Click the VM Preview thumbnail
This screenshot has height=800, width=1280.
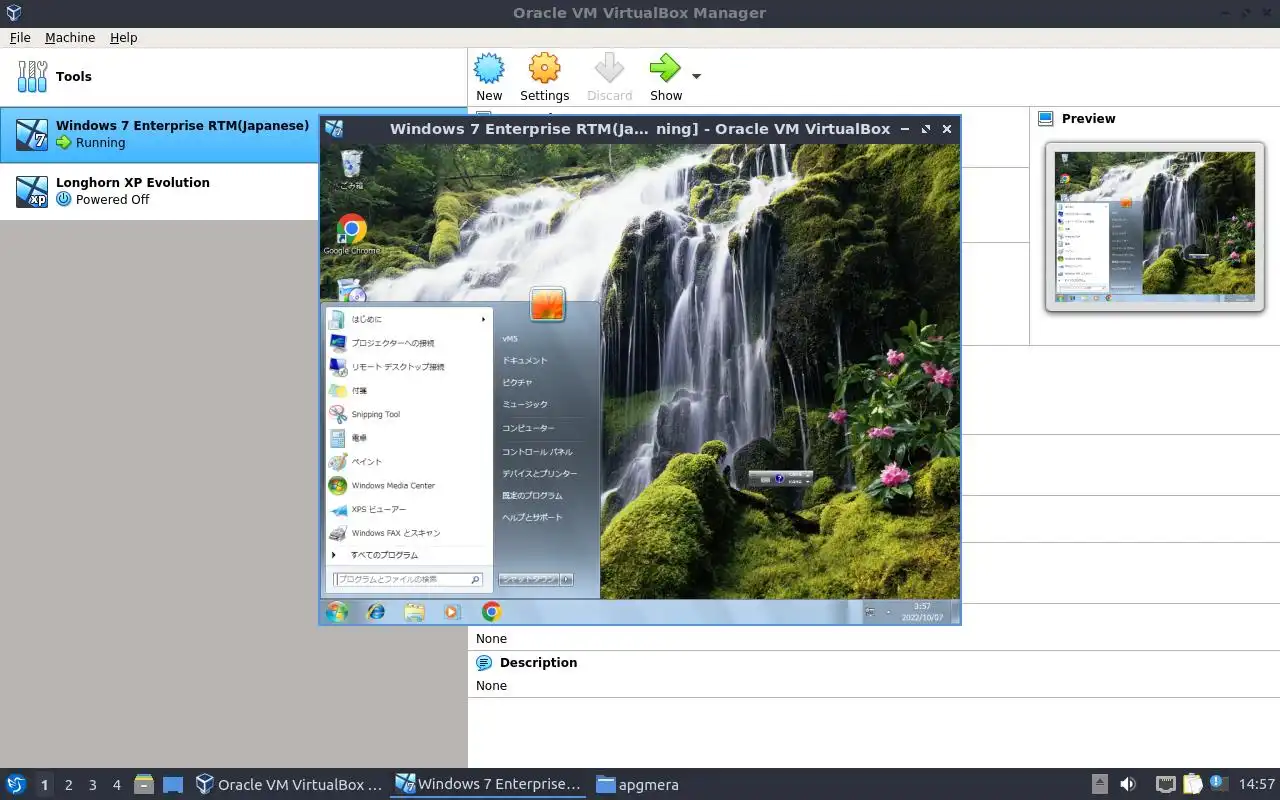tap(1155, 227)
